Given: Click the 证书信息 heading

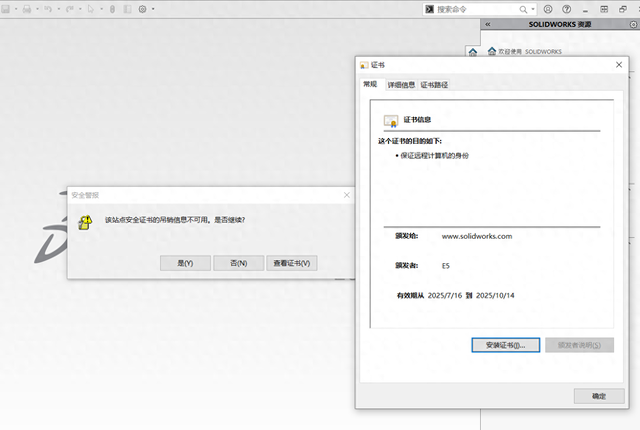Looking at the screenshot, I should click(417, 120).
